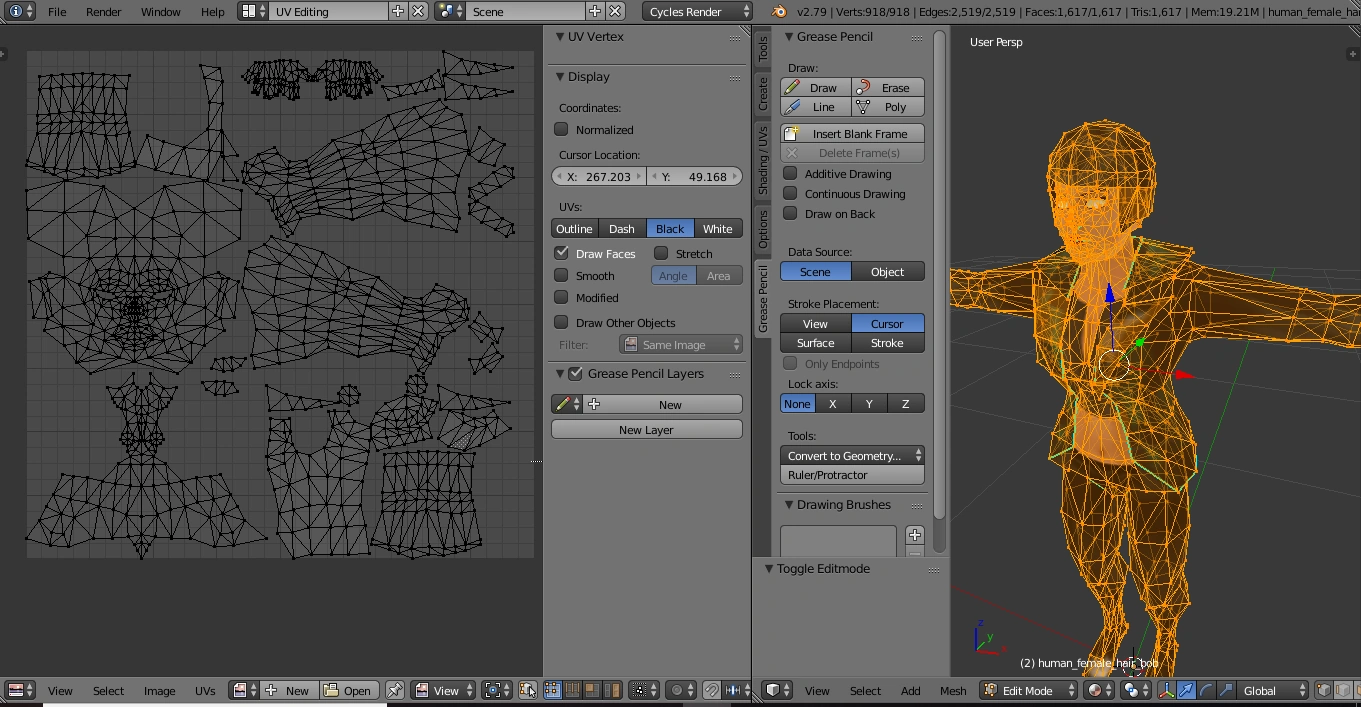This screenshot has height=707, width=1361.
Task: Open the Edit Mode selector dropdown
Action: 1028,690
